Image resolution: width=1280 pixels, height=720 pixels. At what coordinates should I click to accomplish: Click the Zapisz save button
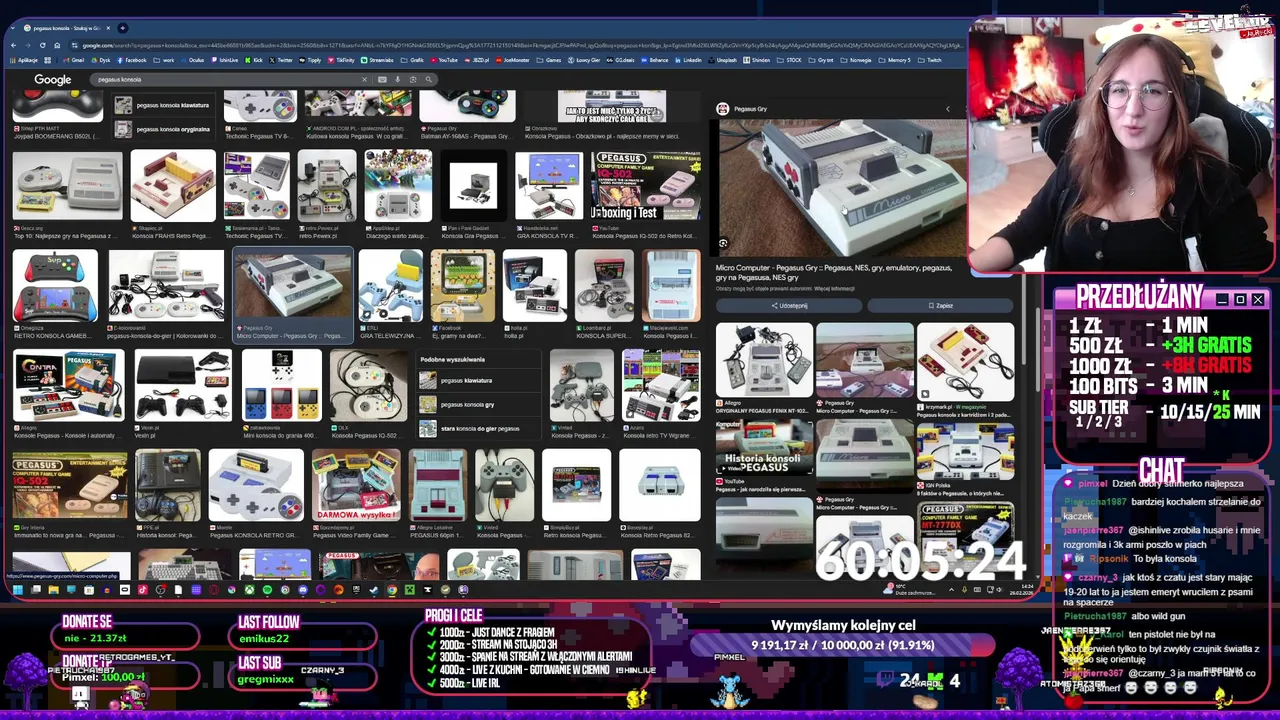pyautogui.click(x=940, y=305)
